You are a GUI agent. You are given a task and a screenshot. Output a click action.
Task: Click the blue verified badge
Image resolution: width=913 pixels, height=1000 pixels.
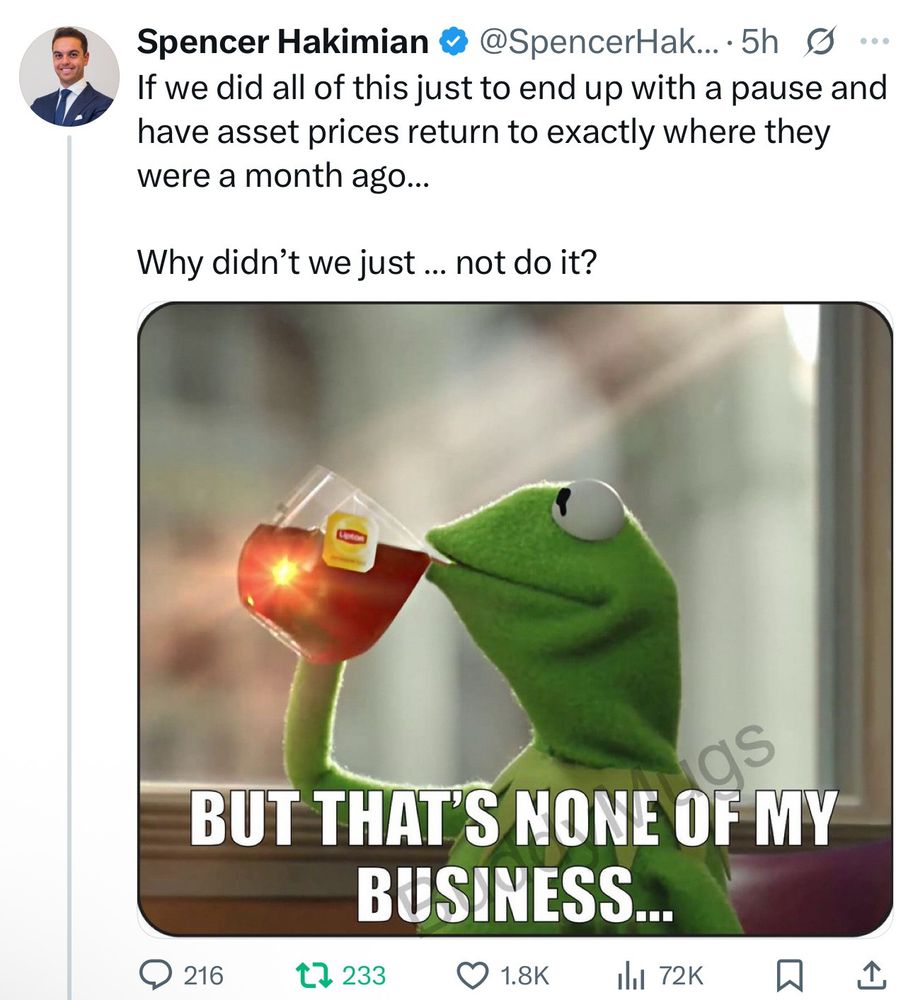tap(454, 42)
